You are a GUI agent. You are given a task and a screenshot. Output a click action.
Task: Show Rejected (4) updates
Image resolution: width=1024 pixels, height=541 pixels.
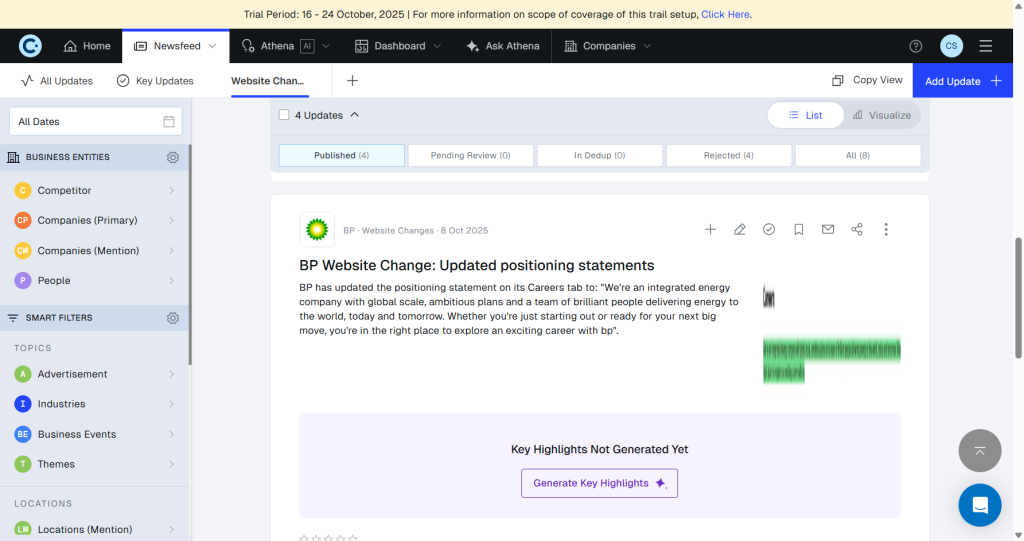pyautogui.click(x=729, y=156)
